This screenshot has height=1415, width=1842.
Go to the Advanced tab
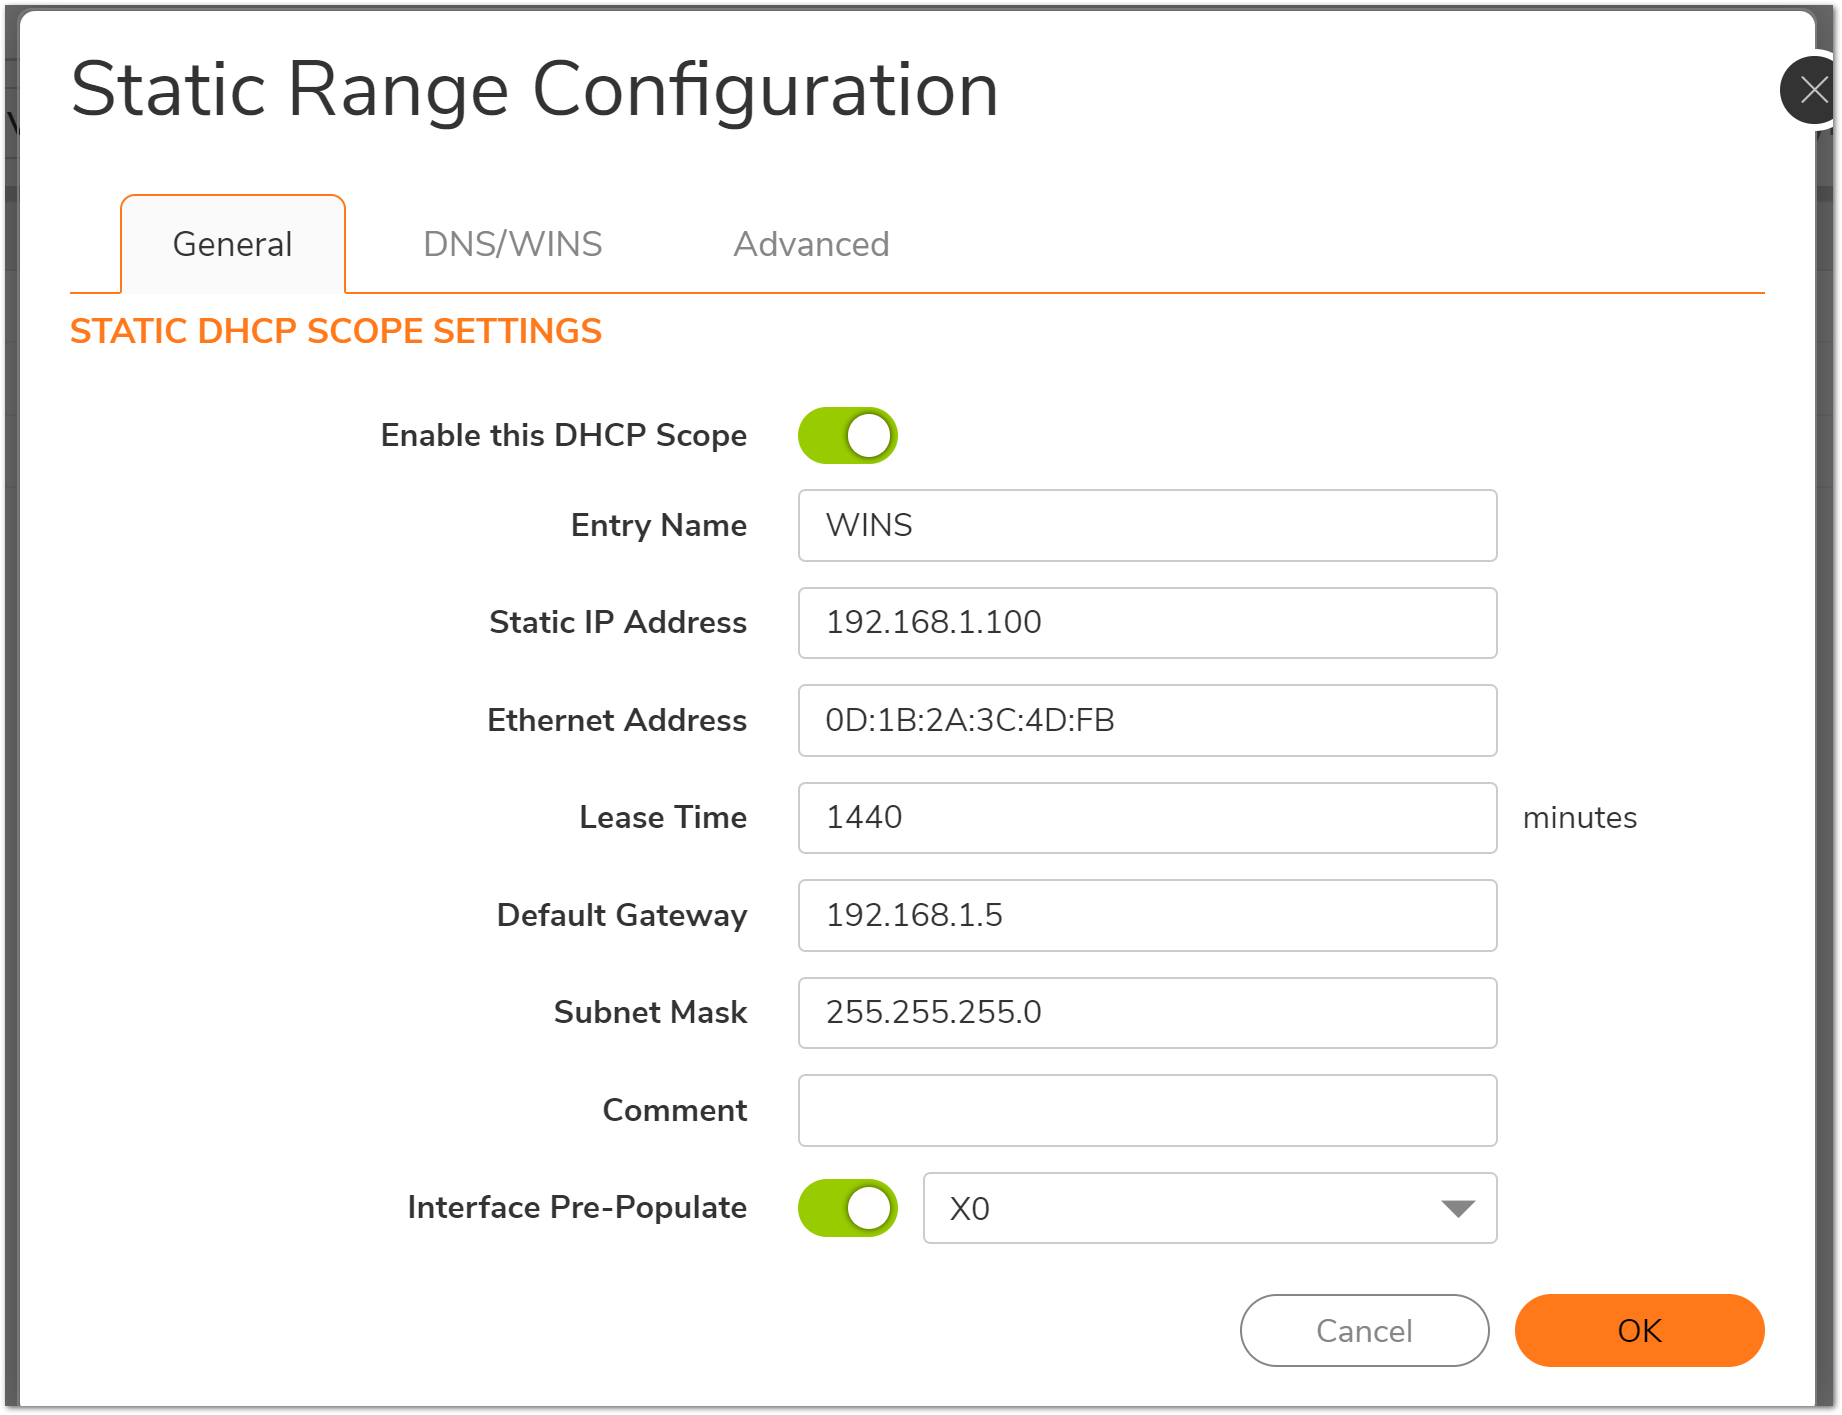coord(811,244)
